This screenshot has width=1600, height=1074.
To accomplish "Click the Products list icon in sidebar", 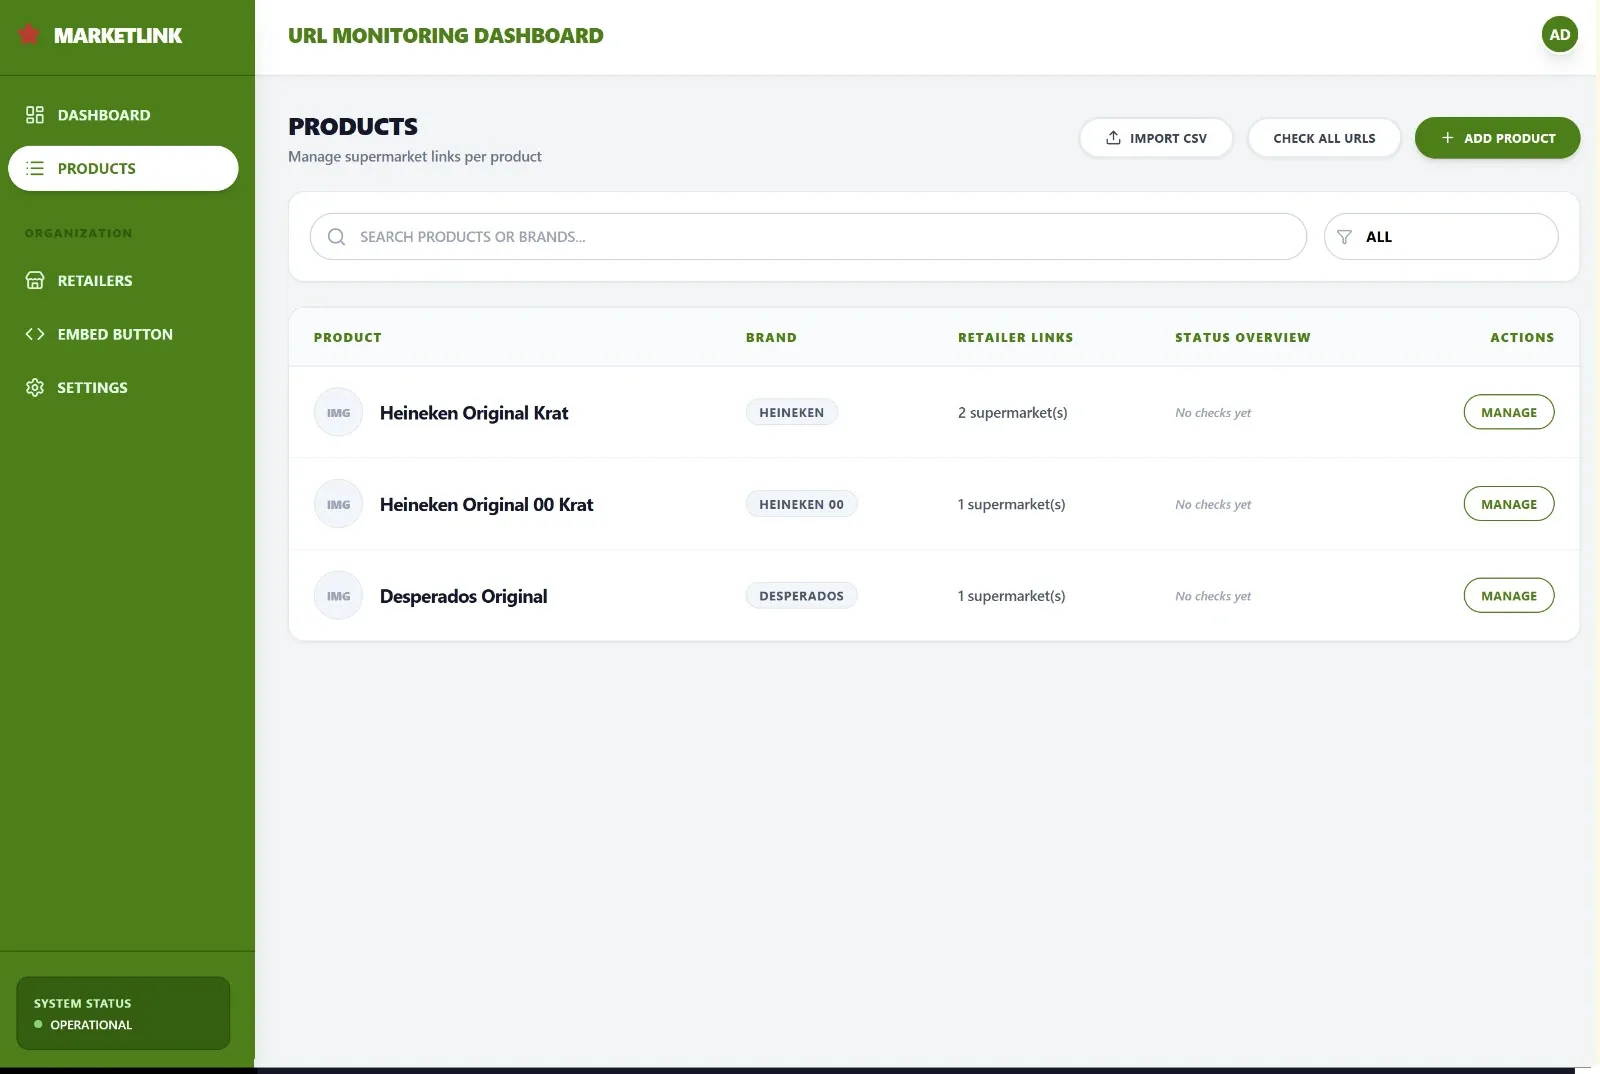I will pos(35,168).
